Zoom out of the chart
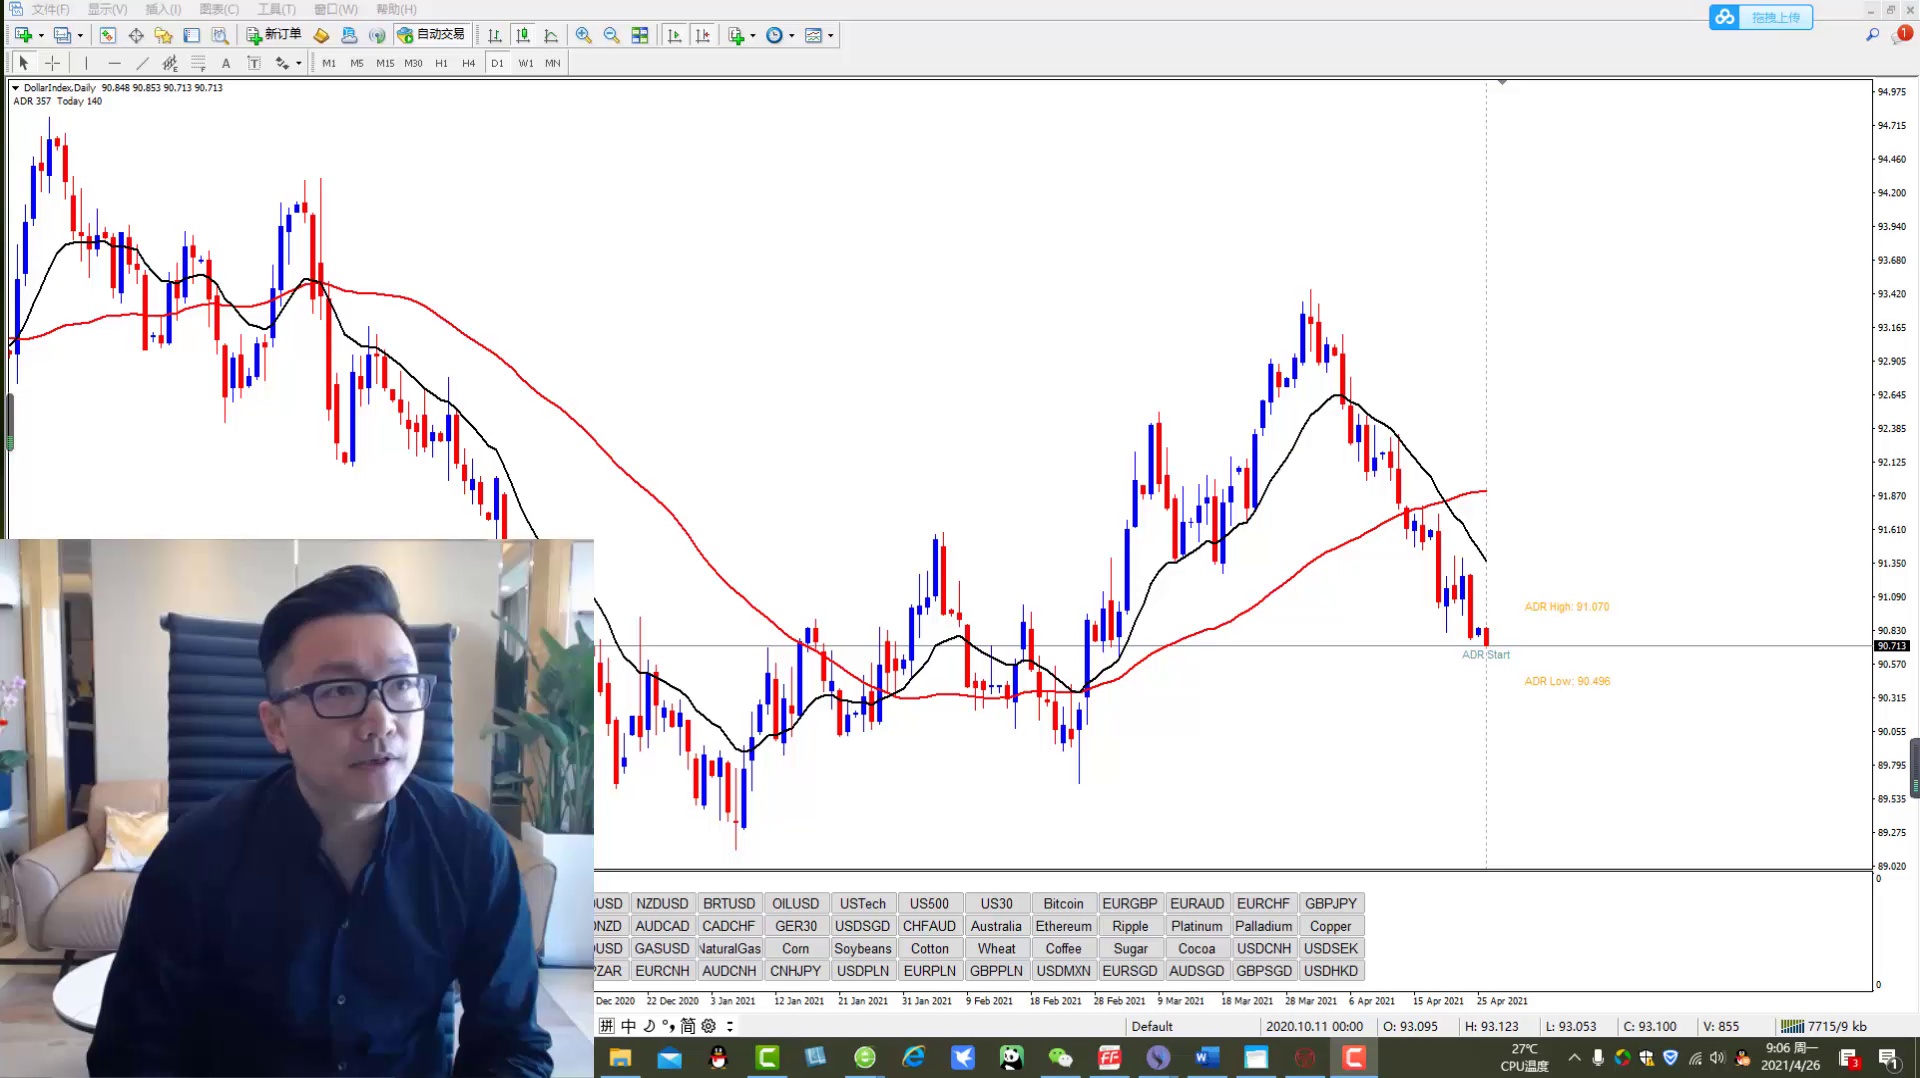The image size is (1920, 1078). click(x=612, y=35)
